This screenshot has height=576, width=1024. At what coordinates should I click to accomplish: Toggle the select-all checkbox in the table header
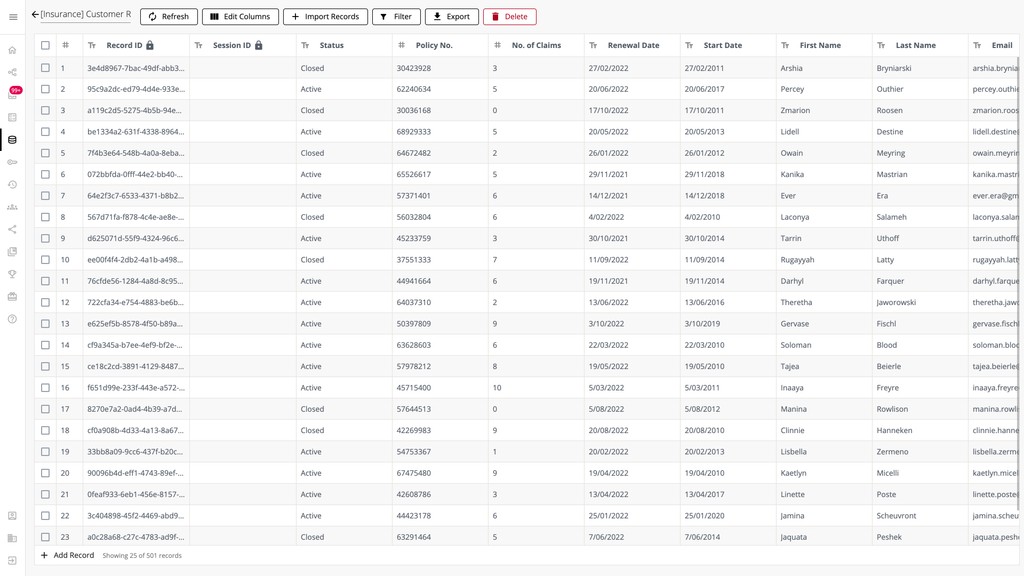45,45
